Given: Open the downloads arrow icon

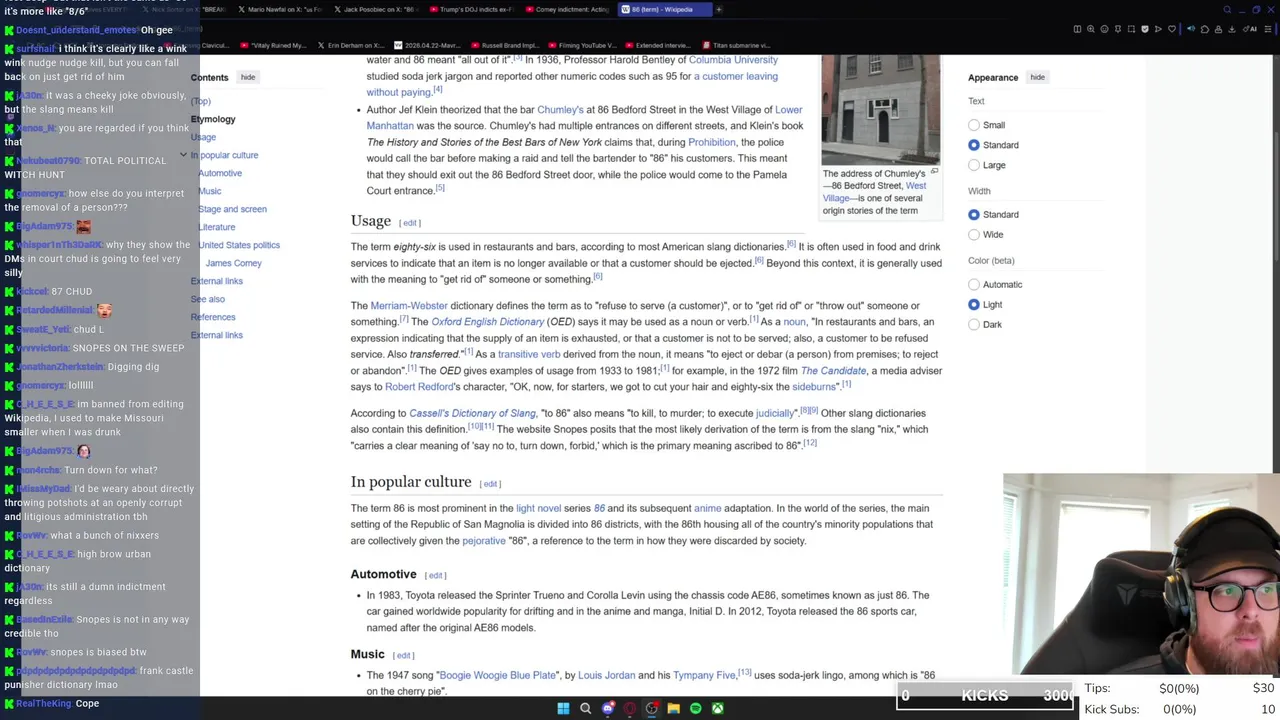Looking at the screenshot, I should click(x=1231, y=29).
